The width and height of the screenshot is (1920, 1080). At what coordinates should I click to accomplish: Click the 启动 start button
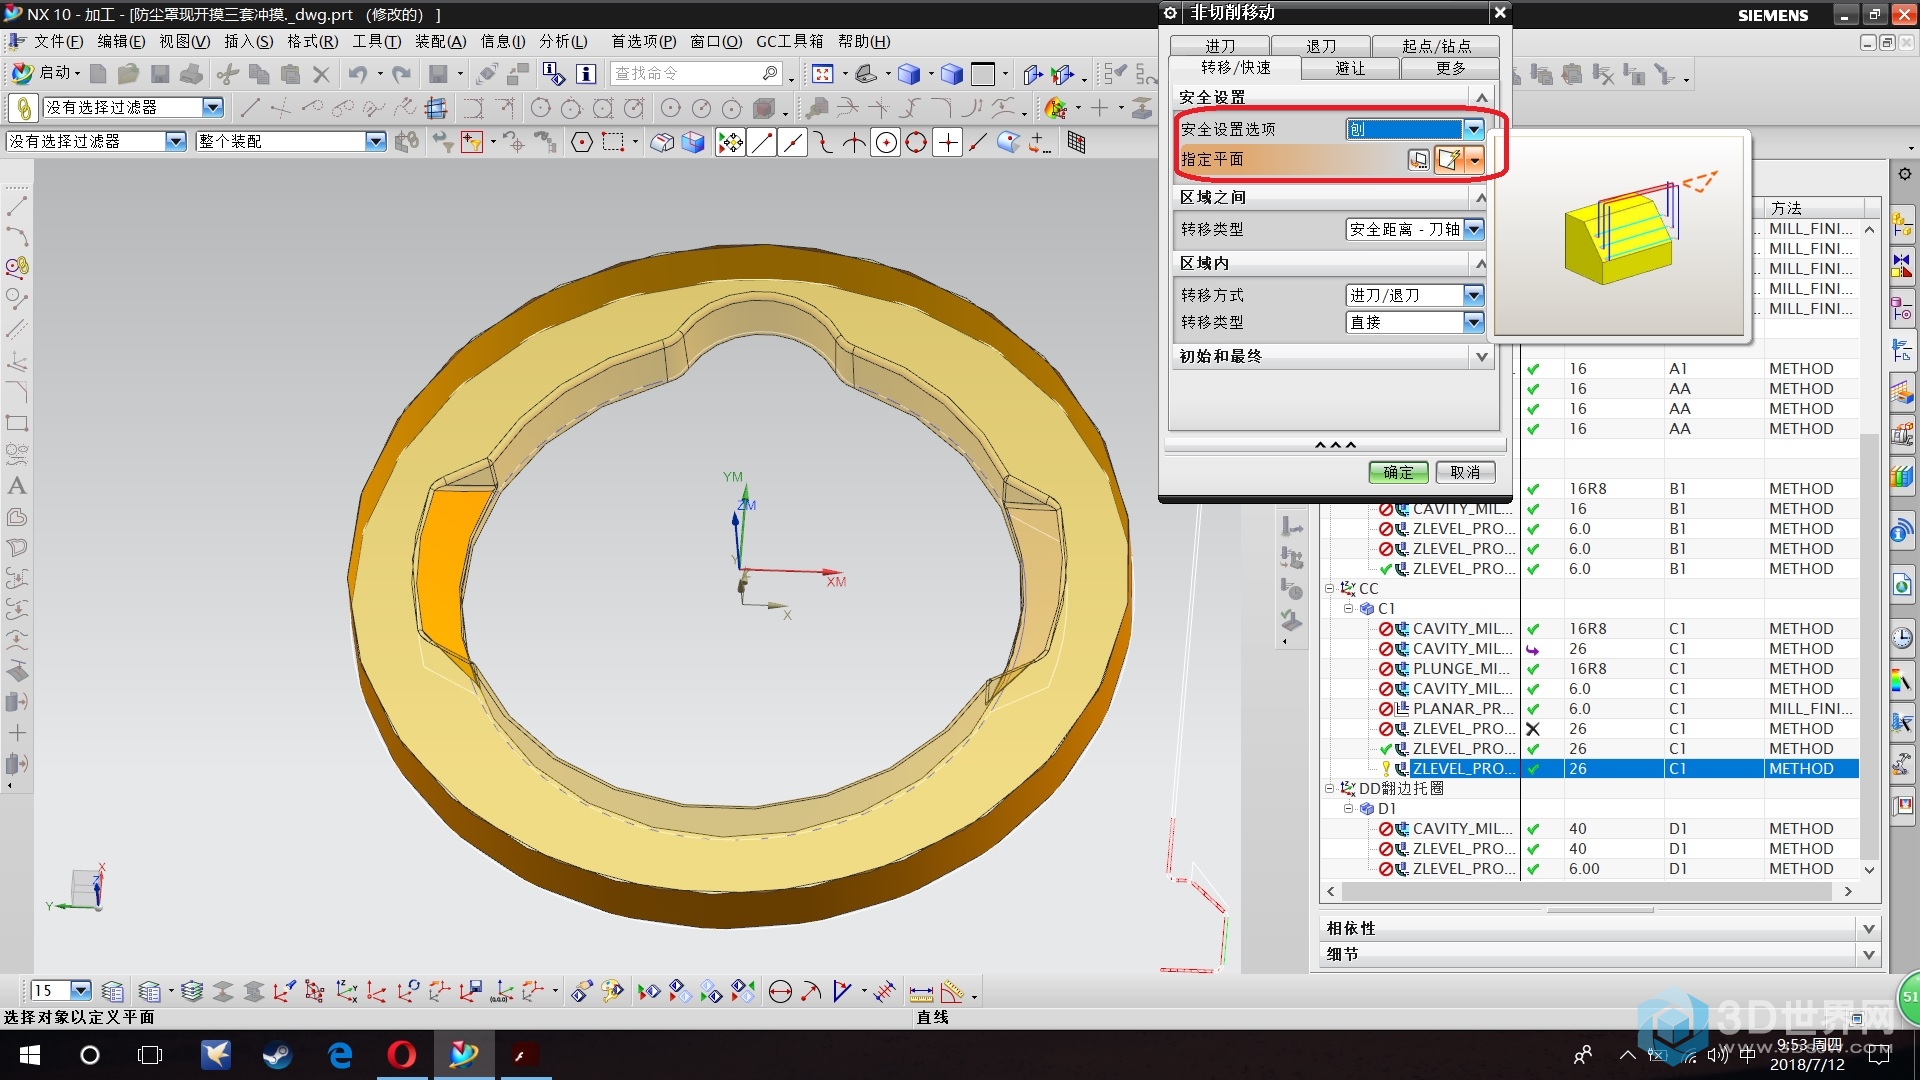46,73
